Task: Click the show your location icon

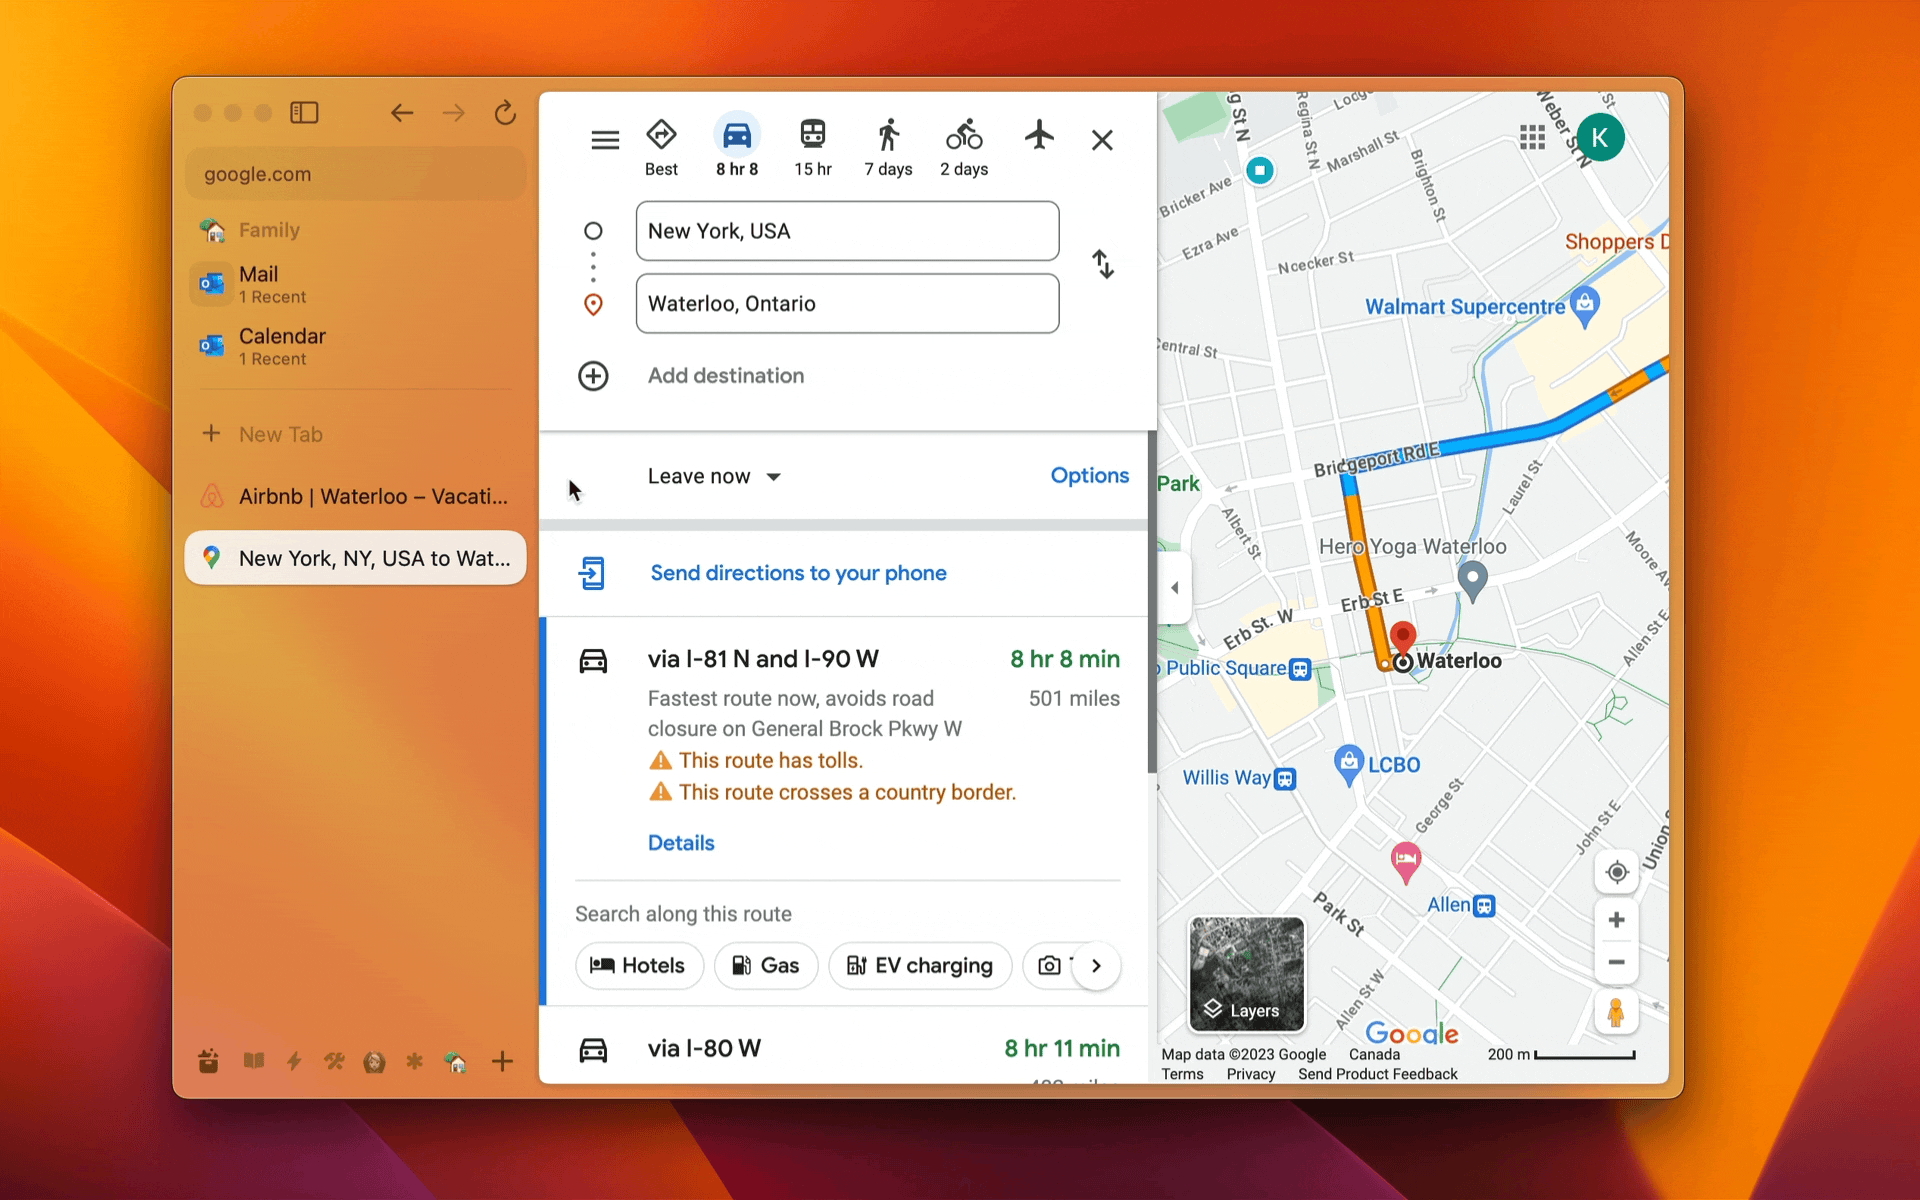Action: click(1616, 872)
